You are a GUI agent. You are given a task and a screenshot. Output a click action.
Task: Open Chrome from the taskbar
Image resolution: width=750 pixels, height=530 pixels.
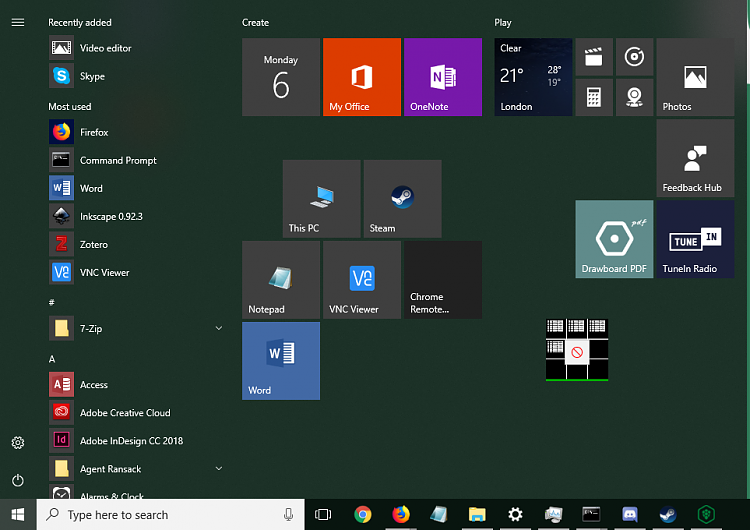363,515
